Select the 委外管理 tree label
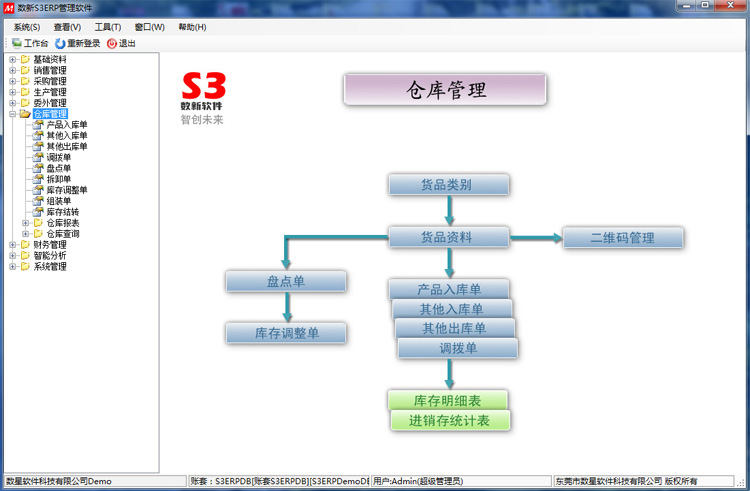 pyautogui.click(x=50, y=103)
